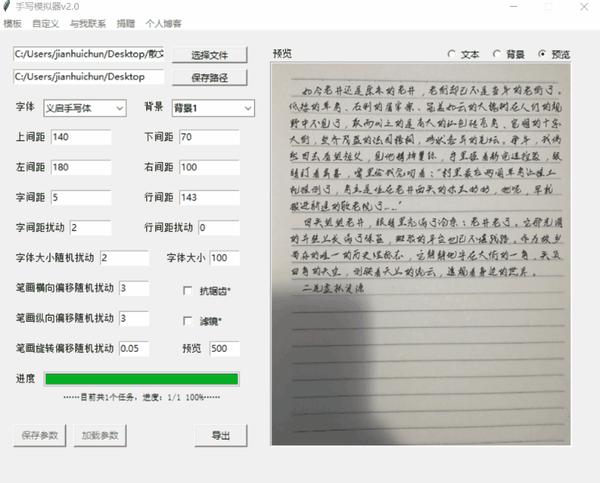Select the 预览 radio button
This screenshot has width=600, height=483.
pos(542,54)
